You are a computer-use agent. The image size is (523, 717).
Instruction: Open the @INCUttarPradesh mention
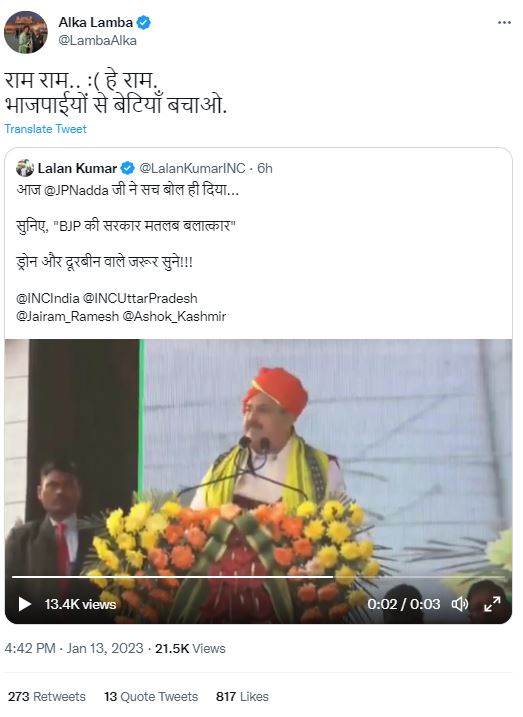coord(140,298)
